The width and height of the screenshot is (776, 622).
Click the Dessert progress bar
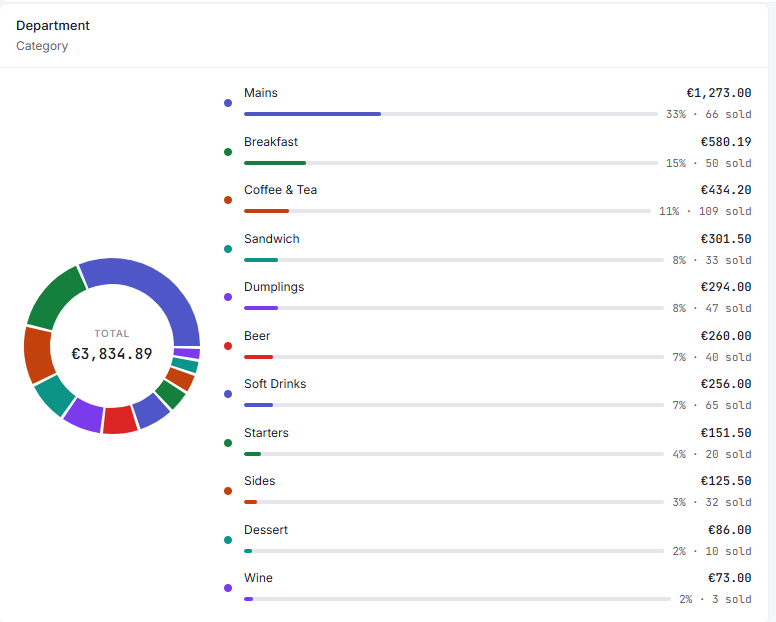(454, 551)
